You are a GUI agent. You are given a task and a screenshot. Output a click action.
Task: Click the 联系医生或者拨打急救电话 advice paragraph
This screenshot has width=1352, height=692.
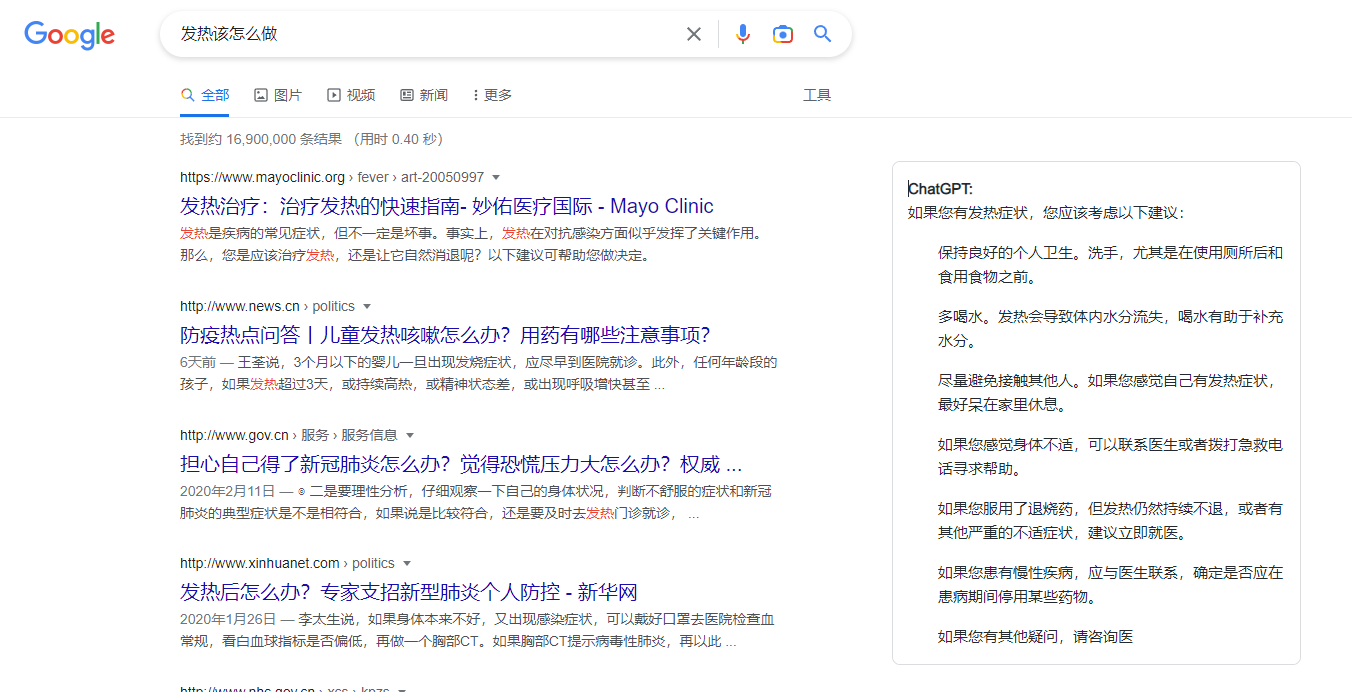[x=1110, y=457]
